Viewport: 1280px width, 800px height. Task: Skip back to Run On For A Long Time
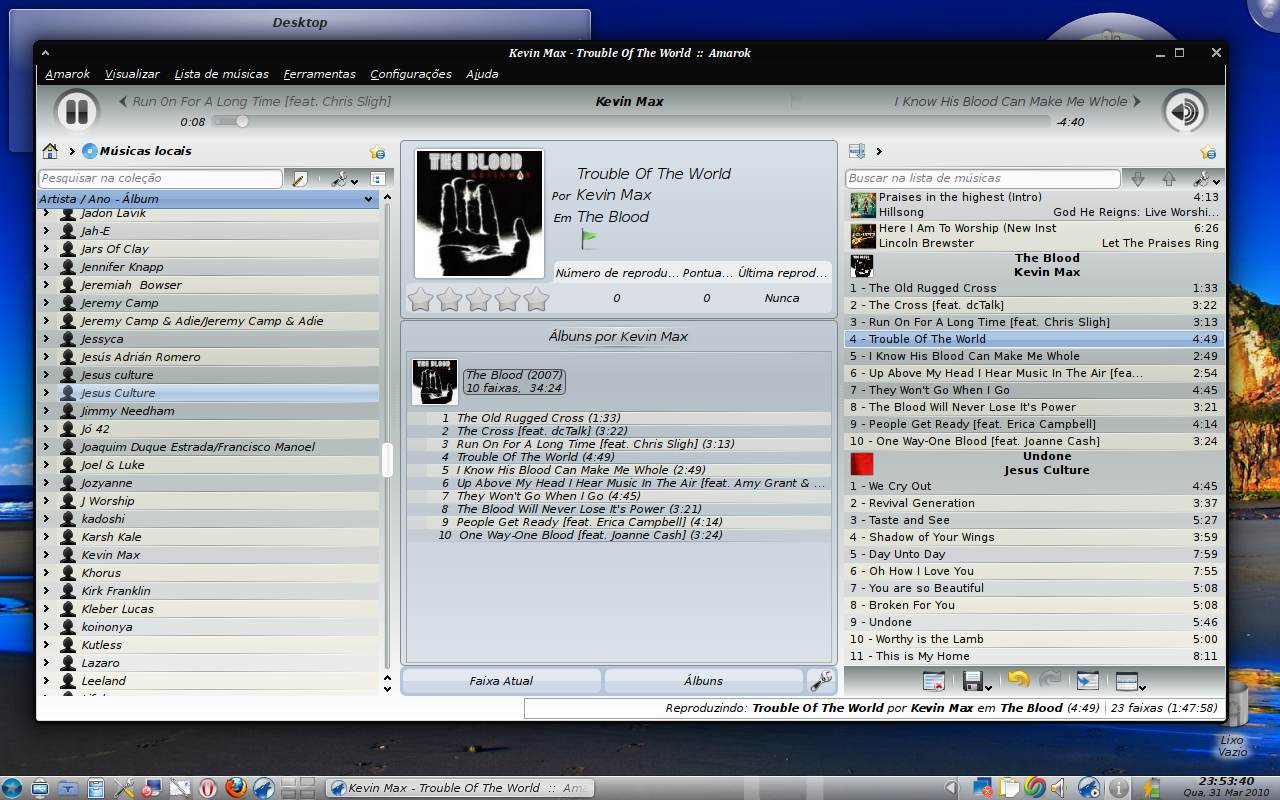click(x=255, y=101)
